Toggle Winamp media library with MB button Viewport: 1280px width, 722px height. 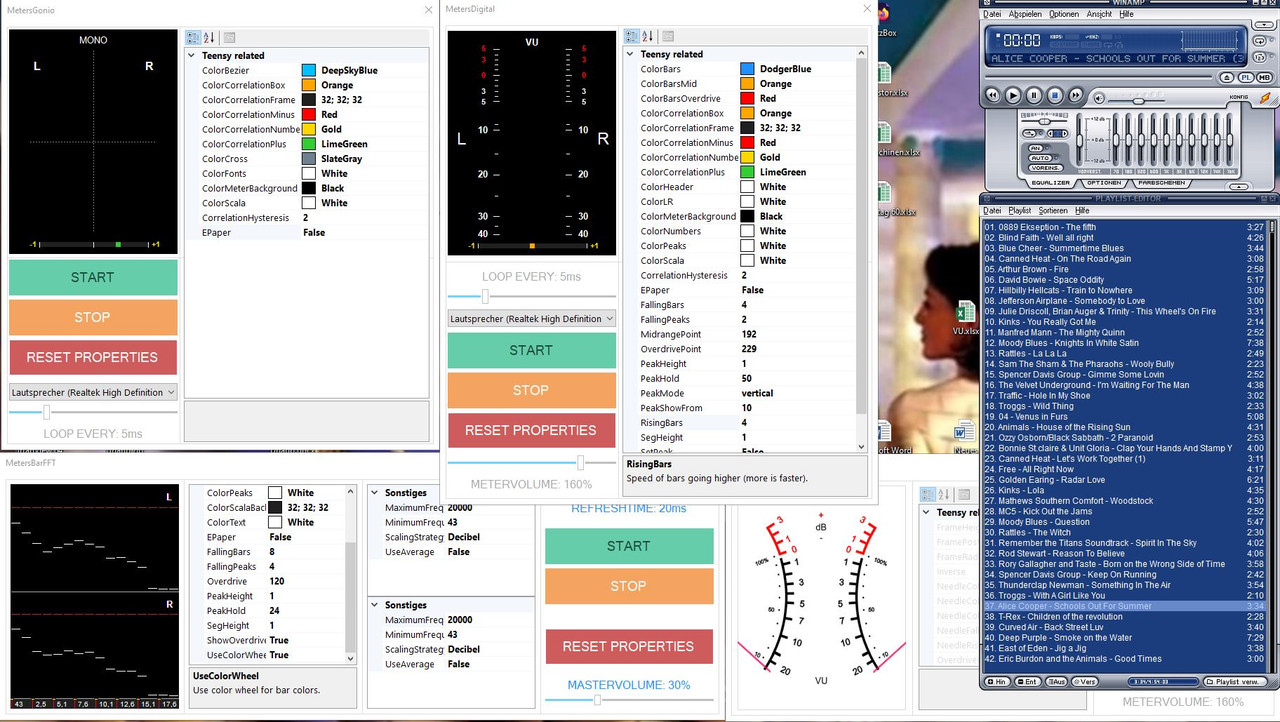tap(1264, 78)
